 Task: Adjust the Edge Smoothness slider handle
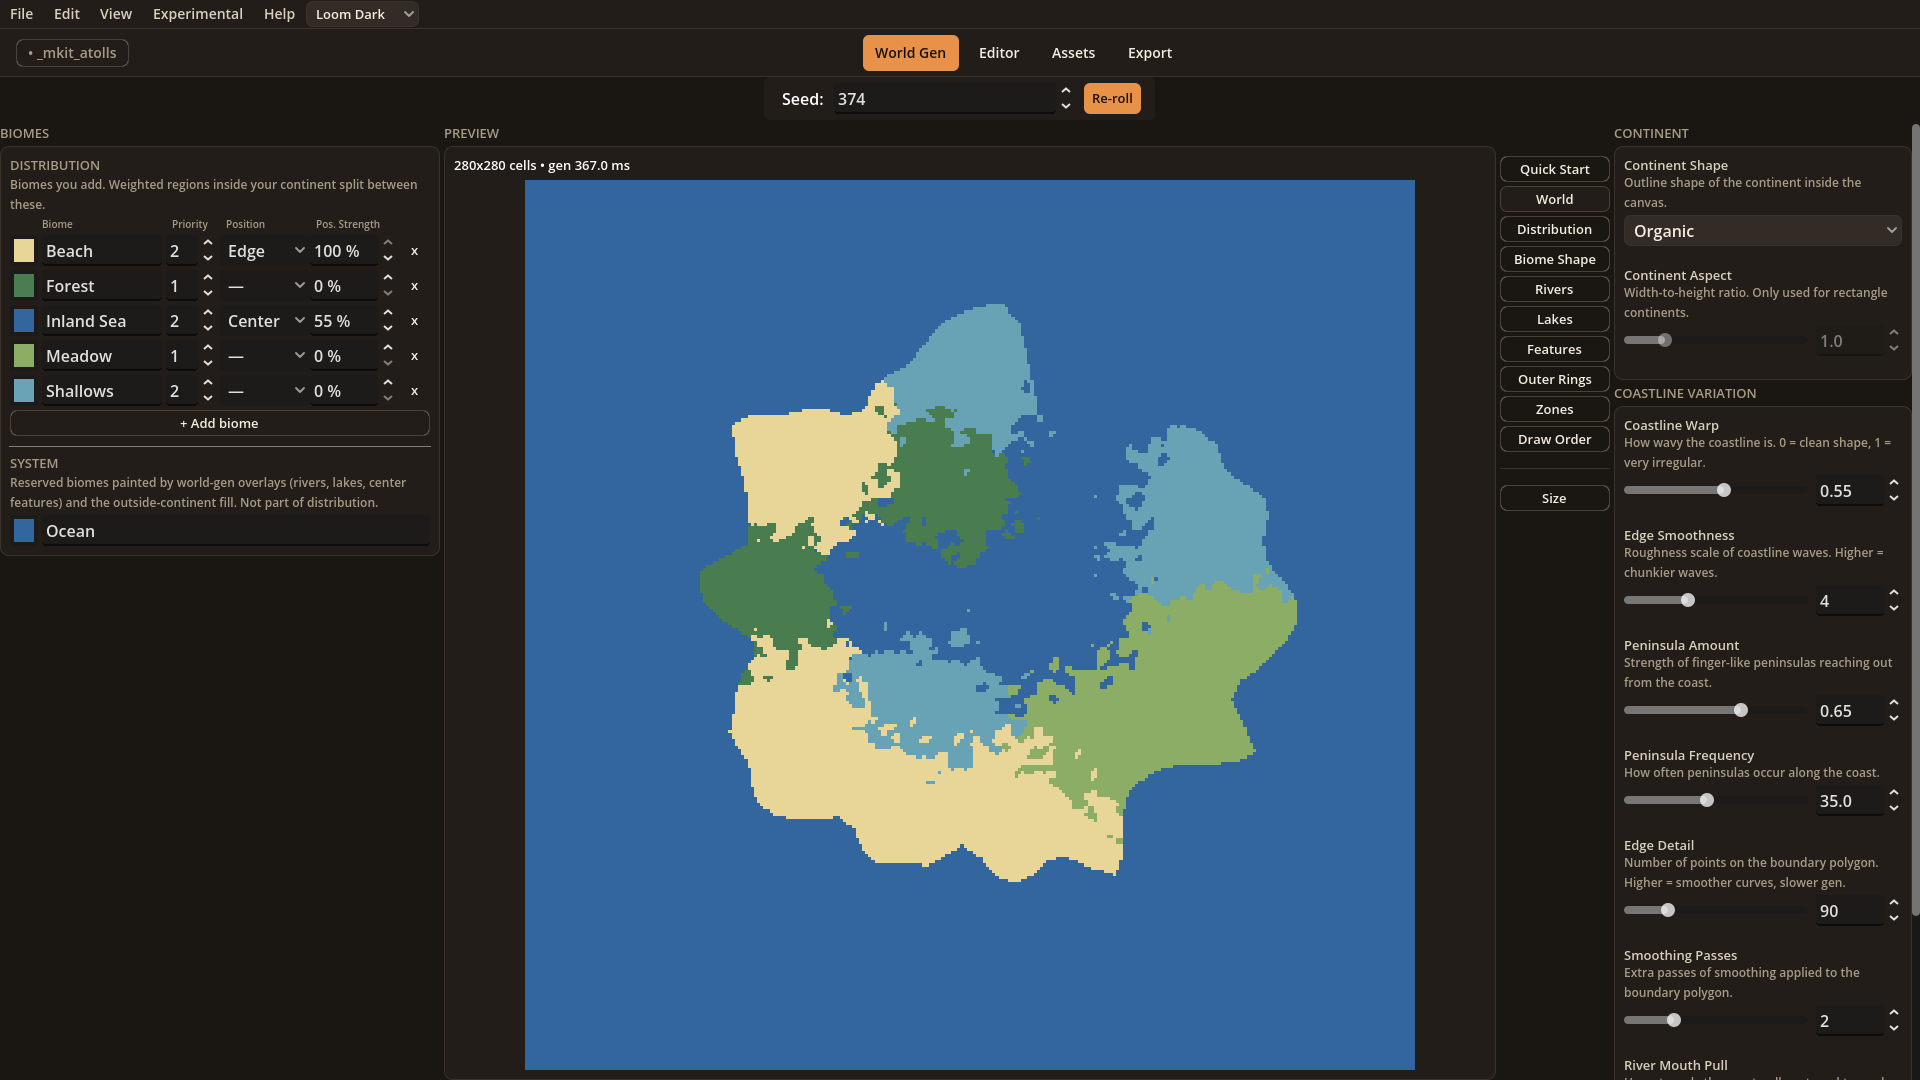(1688, 600)
